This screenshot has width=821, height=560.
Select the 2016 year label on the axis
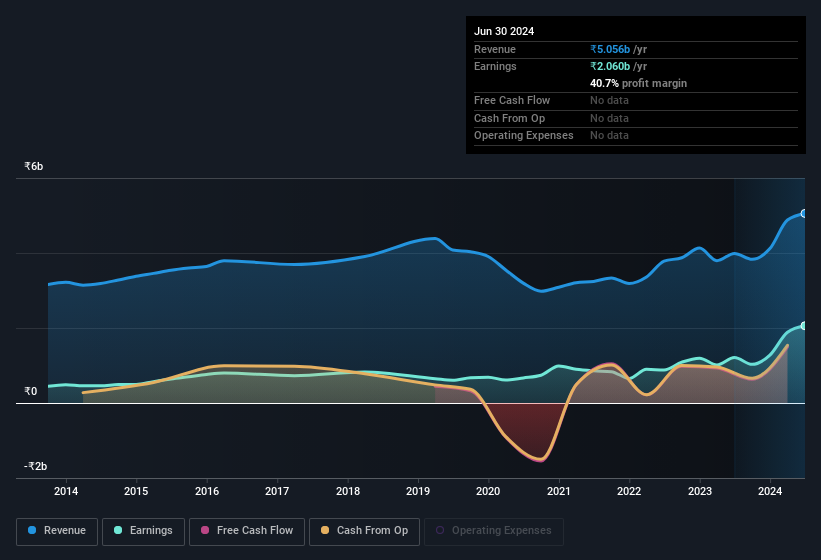[x=207, y=491]
